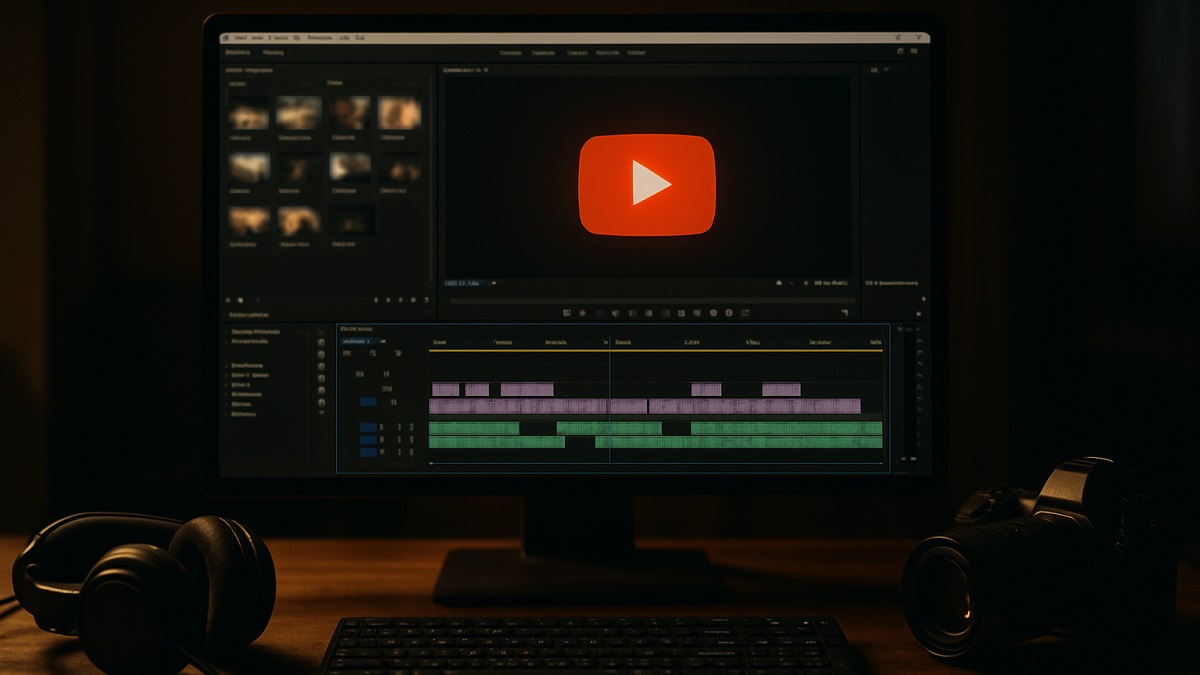The width and height of the screenshot is (1200, 675).
Task: Select the long second green clip on the lower audio track
Action: [739, 442]
